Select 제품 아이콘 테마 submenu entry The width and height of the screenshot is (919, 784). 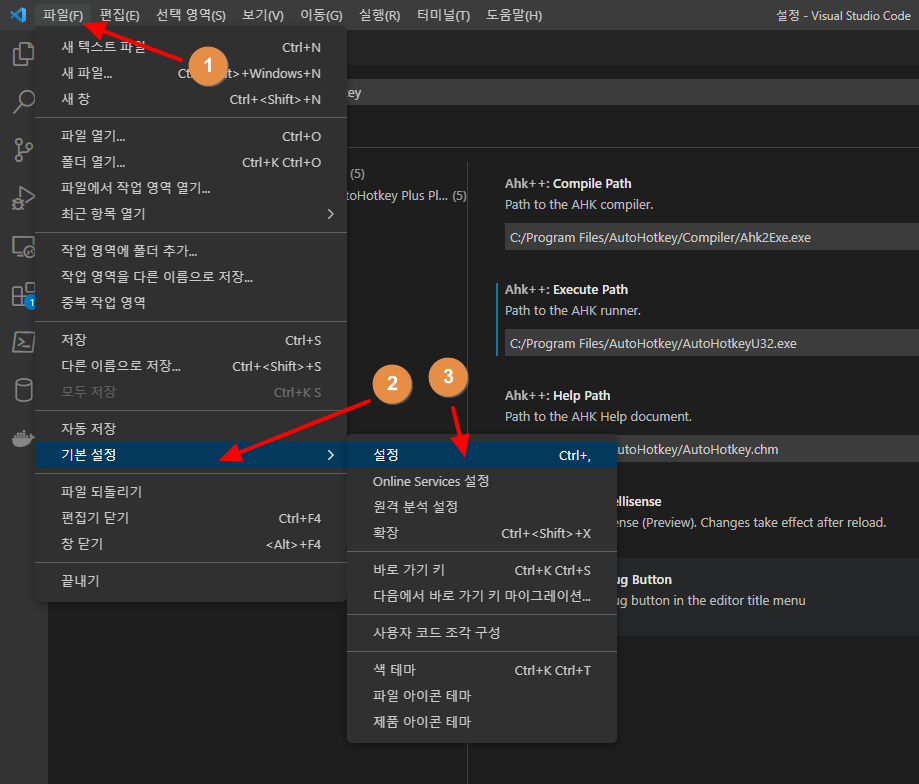coord(482,722)
